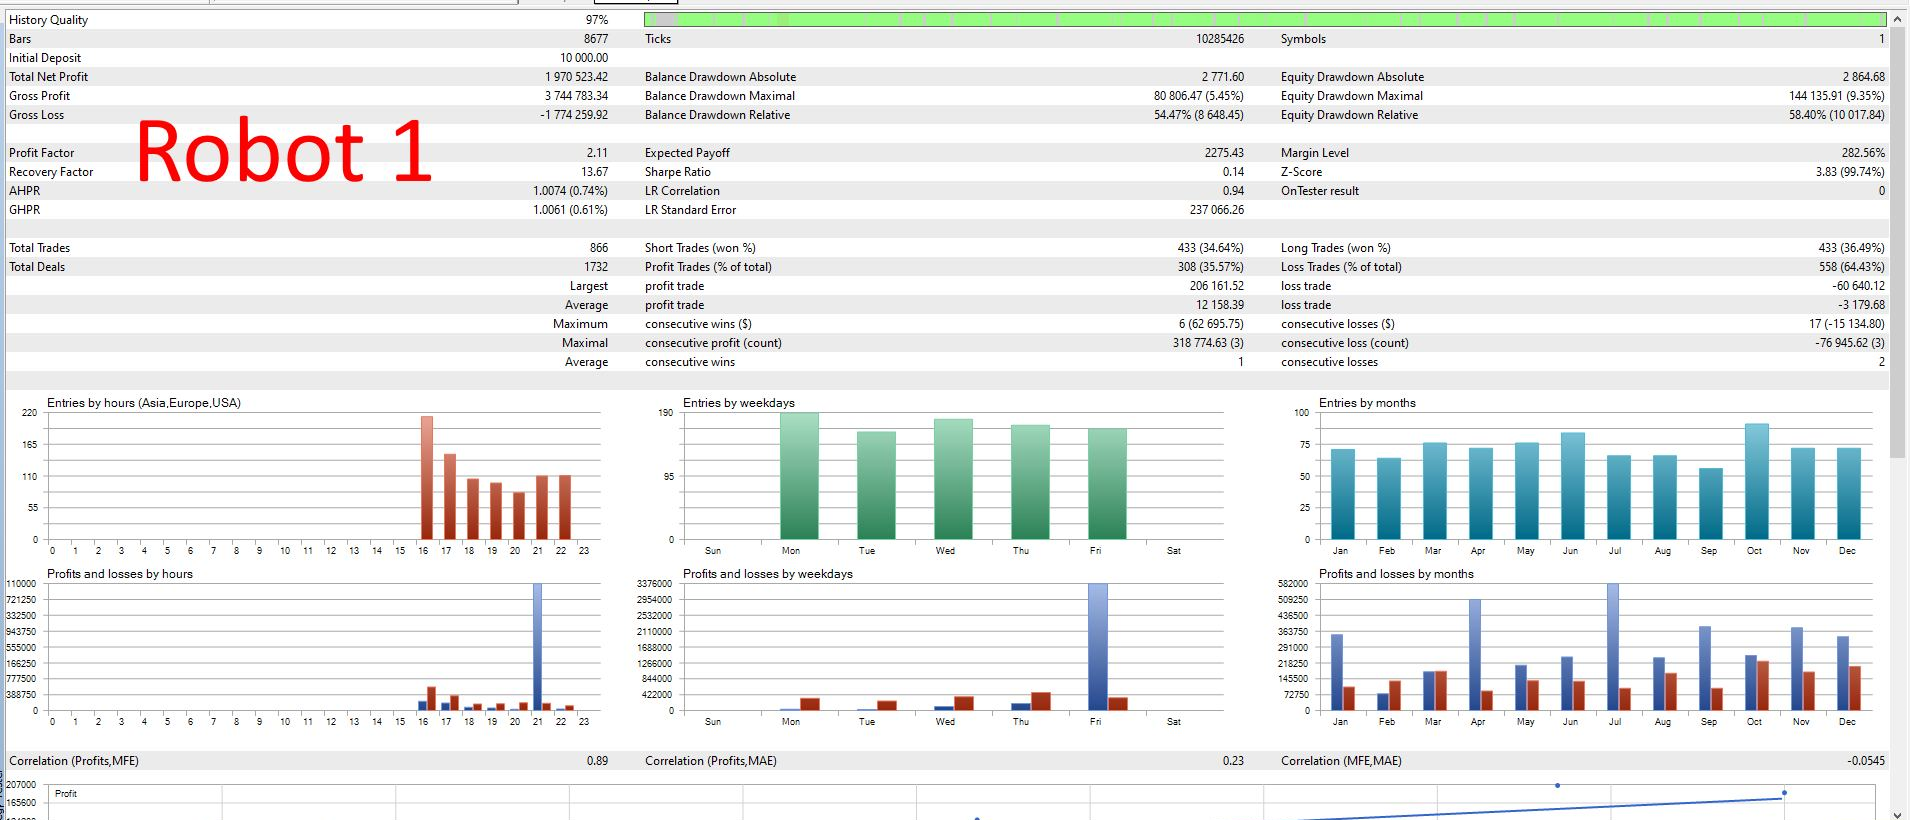This screenshot has height=820, width=1910.
Task: Click the 282.56% margin level value
Action: [x=1863, y=153]
